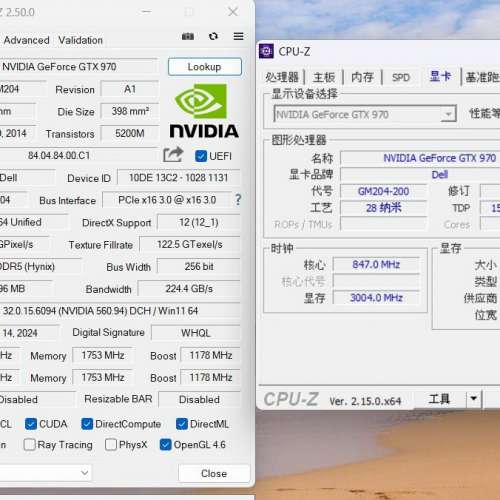Click the Bus Interface question mark

coord(238,200)
